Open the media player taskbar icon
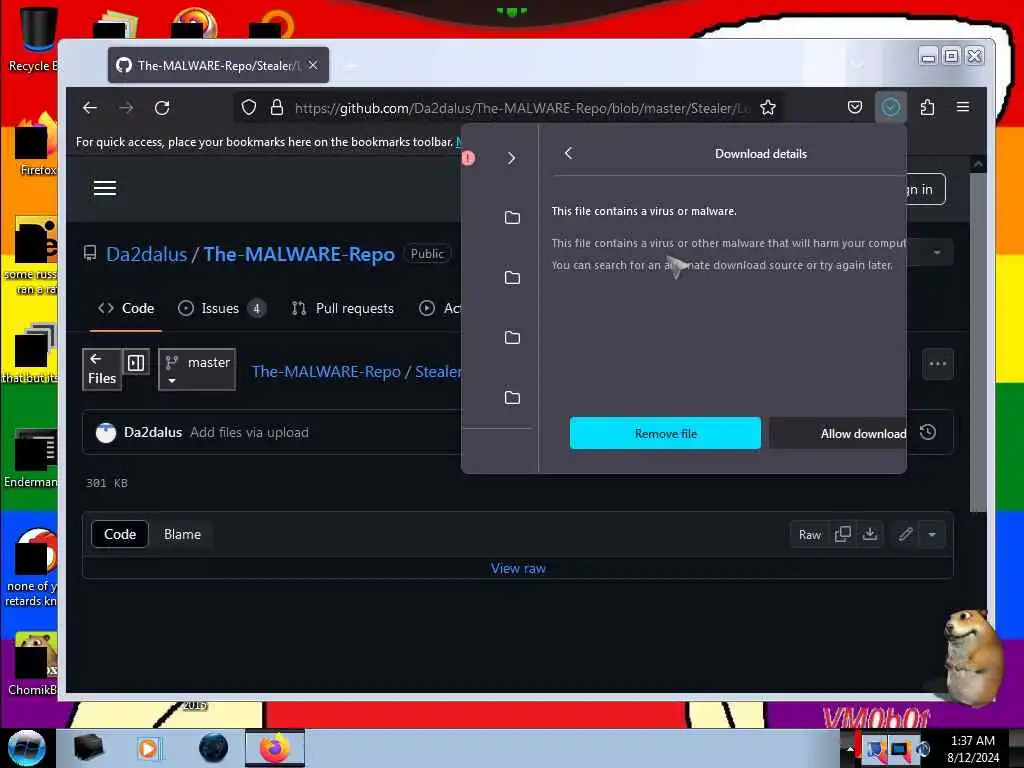The width and height of the screenshot is (1024, 768). [x=148, y=748]
